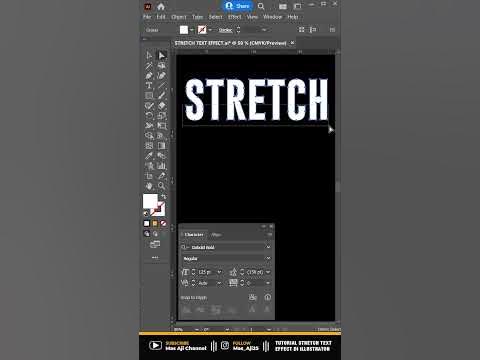Click the highlighted filled-arrow tool in the toolbar

(x=162, y=55)
